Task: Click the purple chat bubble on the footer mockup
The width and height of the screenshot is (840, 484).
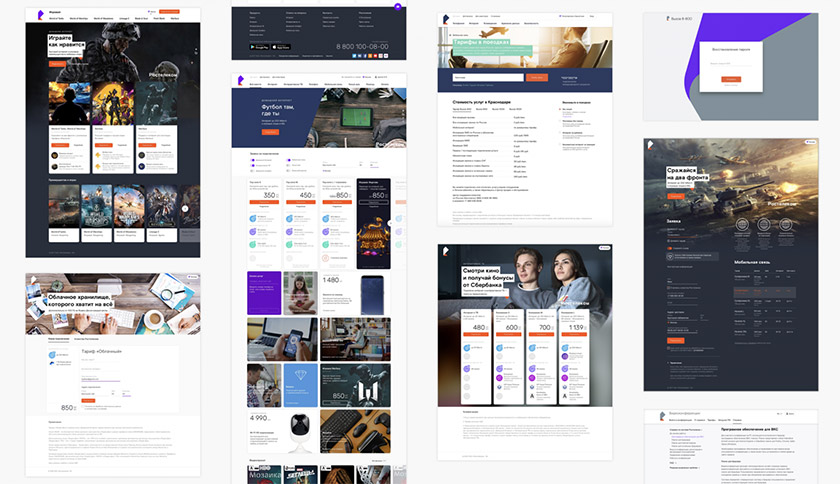Action: coord(398,6)
